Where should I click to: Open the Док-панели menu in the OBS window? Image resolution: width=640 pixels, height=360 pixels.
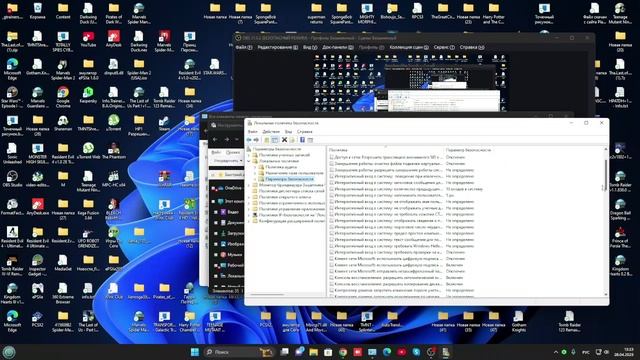click(338, 47)
